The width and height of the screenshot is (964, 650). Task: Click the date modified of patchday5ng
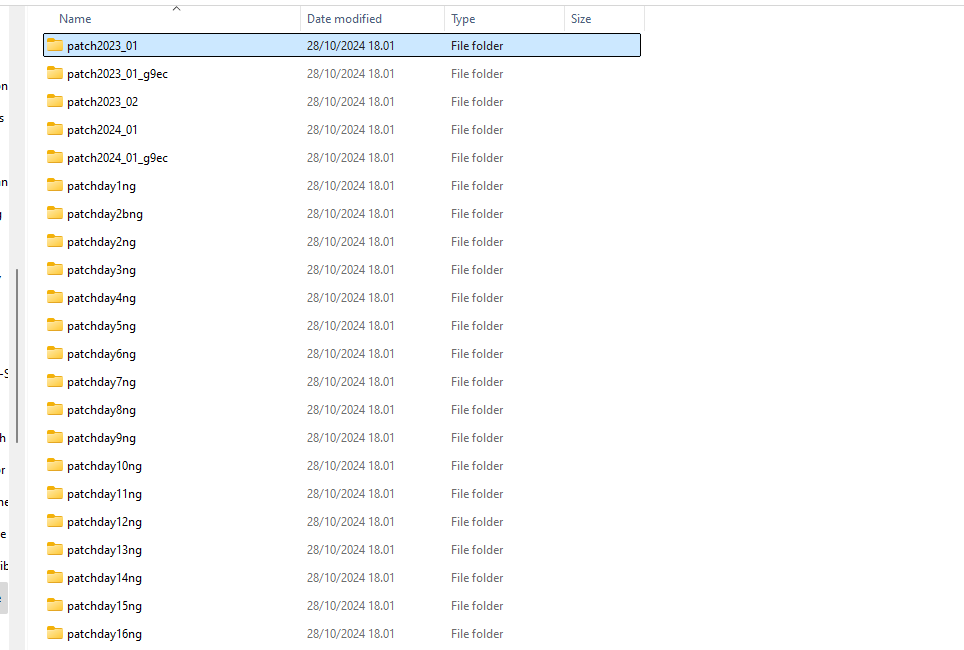[350, 325]
